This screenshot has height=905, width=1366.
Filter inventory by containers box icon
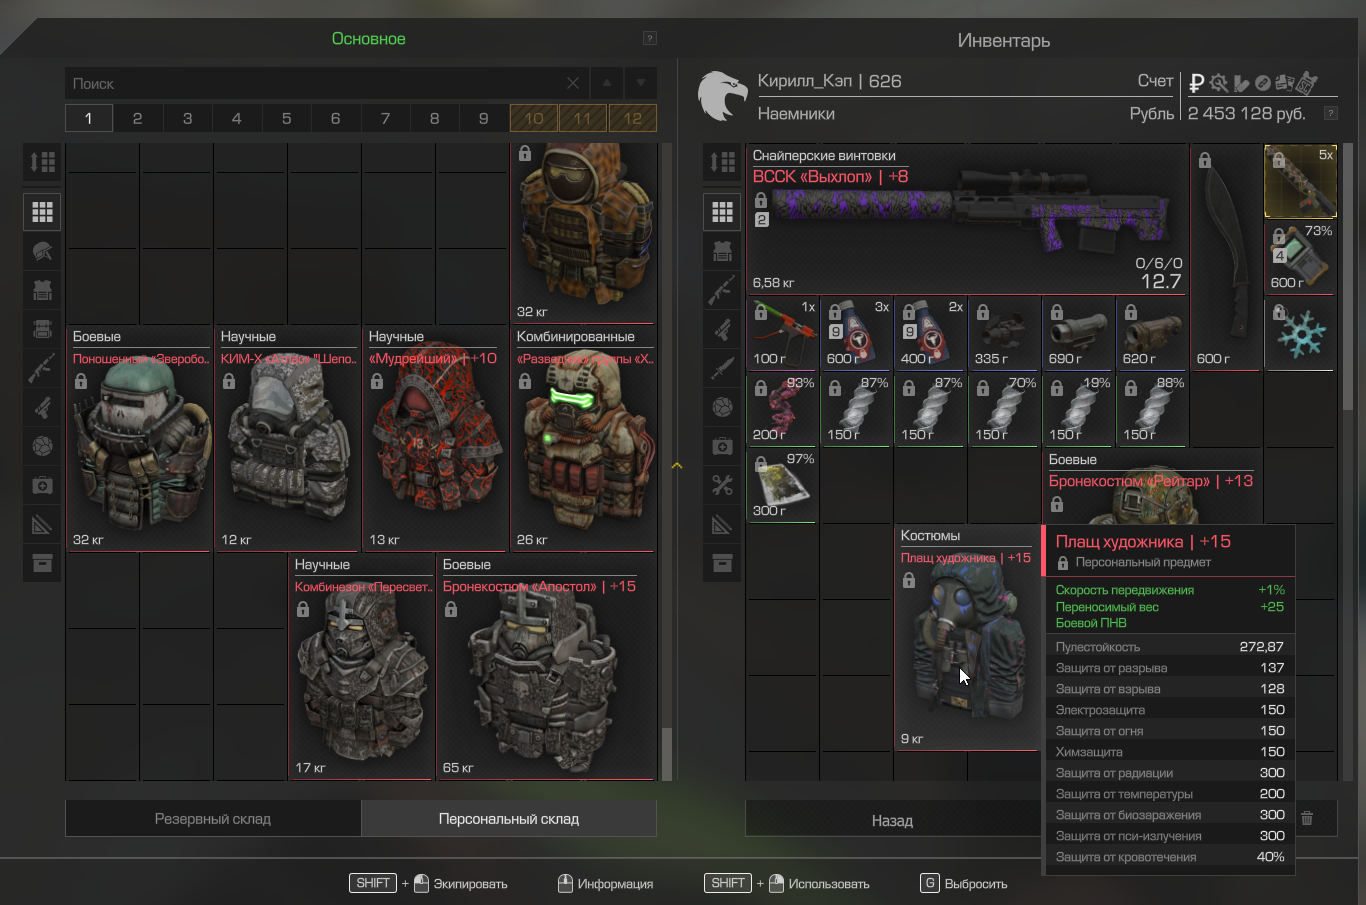[722, 563]
